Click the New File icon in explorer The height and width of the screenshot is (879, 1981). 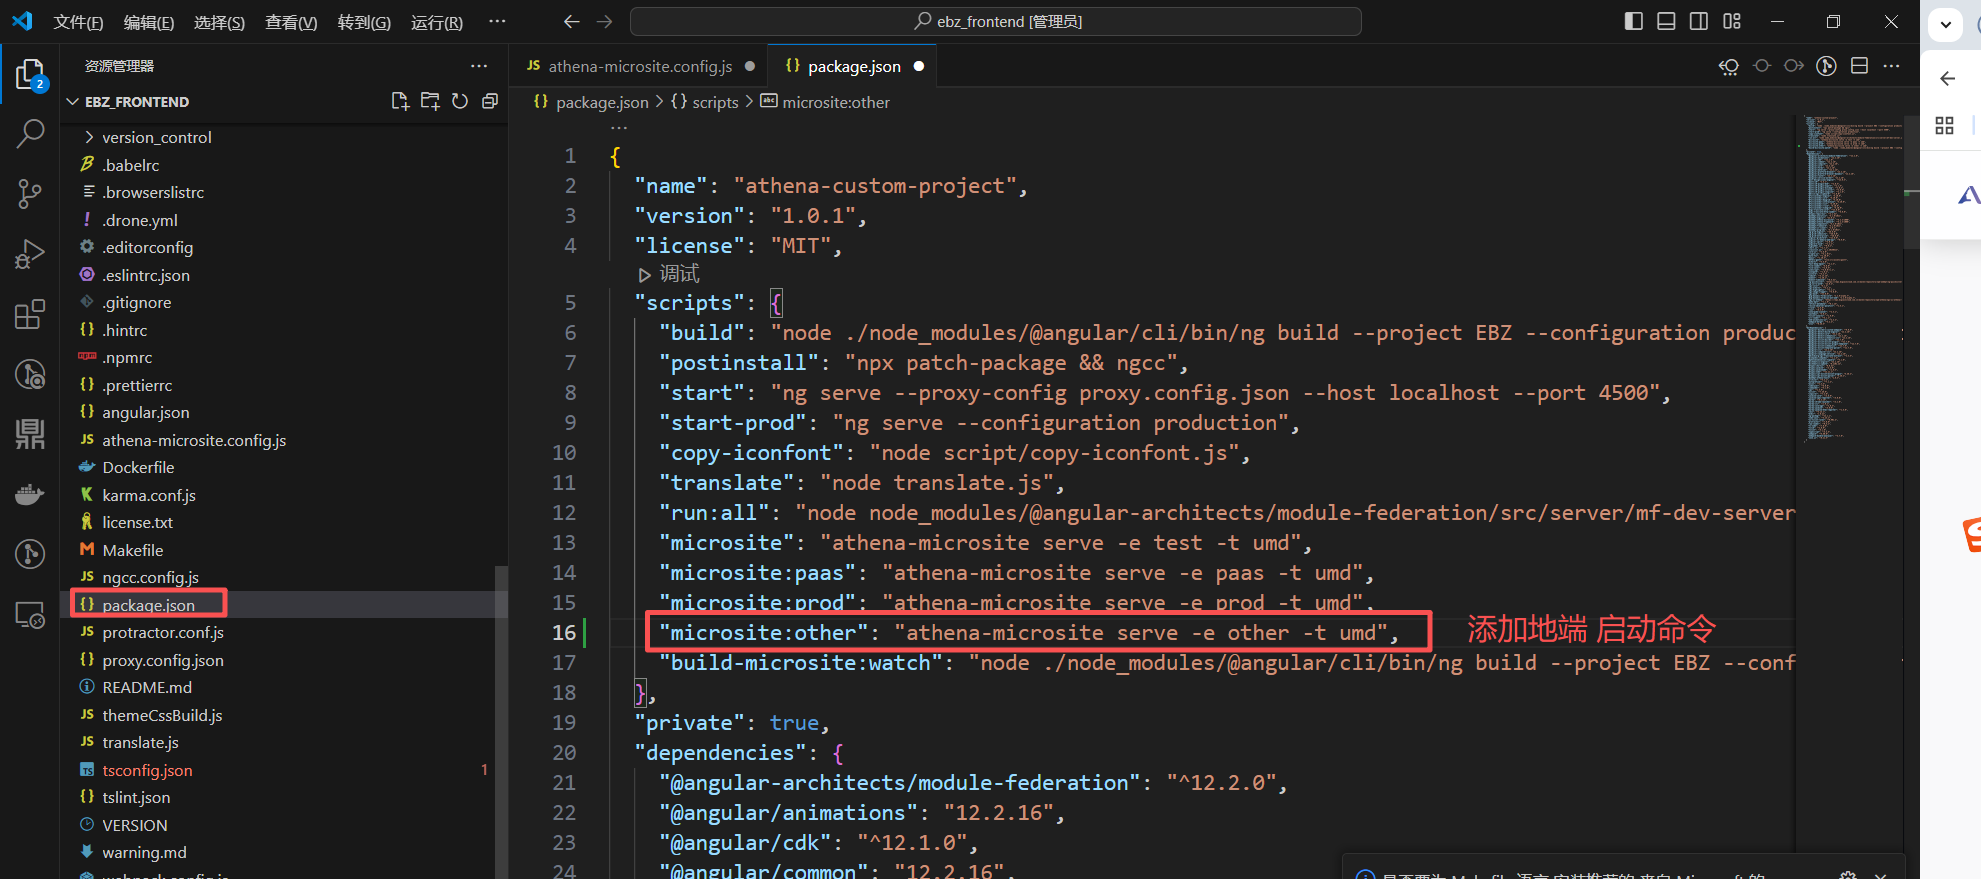400,101
